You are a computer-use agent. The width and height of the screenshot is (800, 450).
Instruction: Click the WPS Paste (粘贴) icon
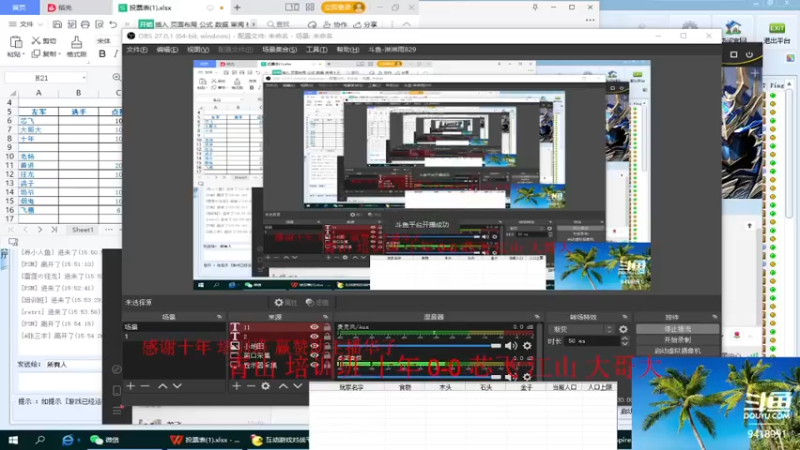click(x=16, y=42)
